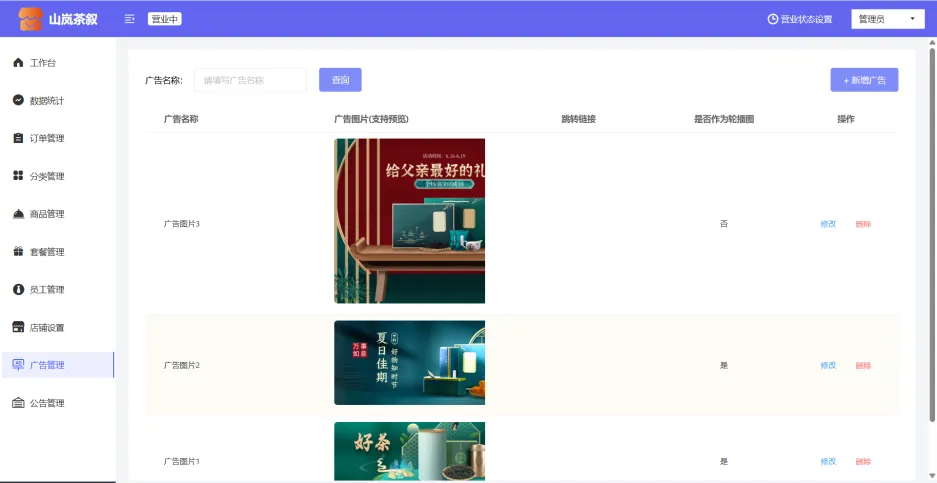
Task: Preview the 广告图片3 thumbnail image
Action: pos(409,221)
